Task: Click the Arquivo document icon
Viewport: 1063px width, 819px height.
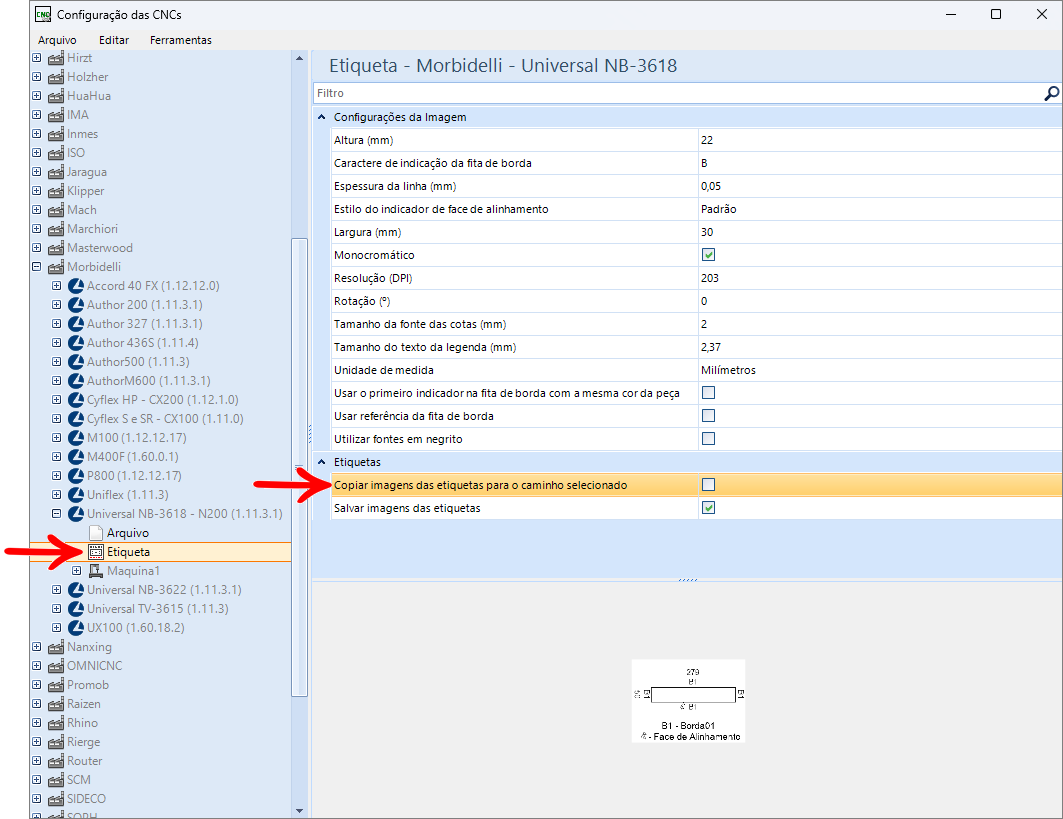Action: coord(96,533)
